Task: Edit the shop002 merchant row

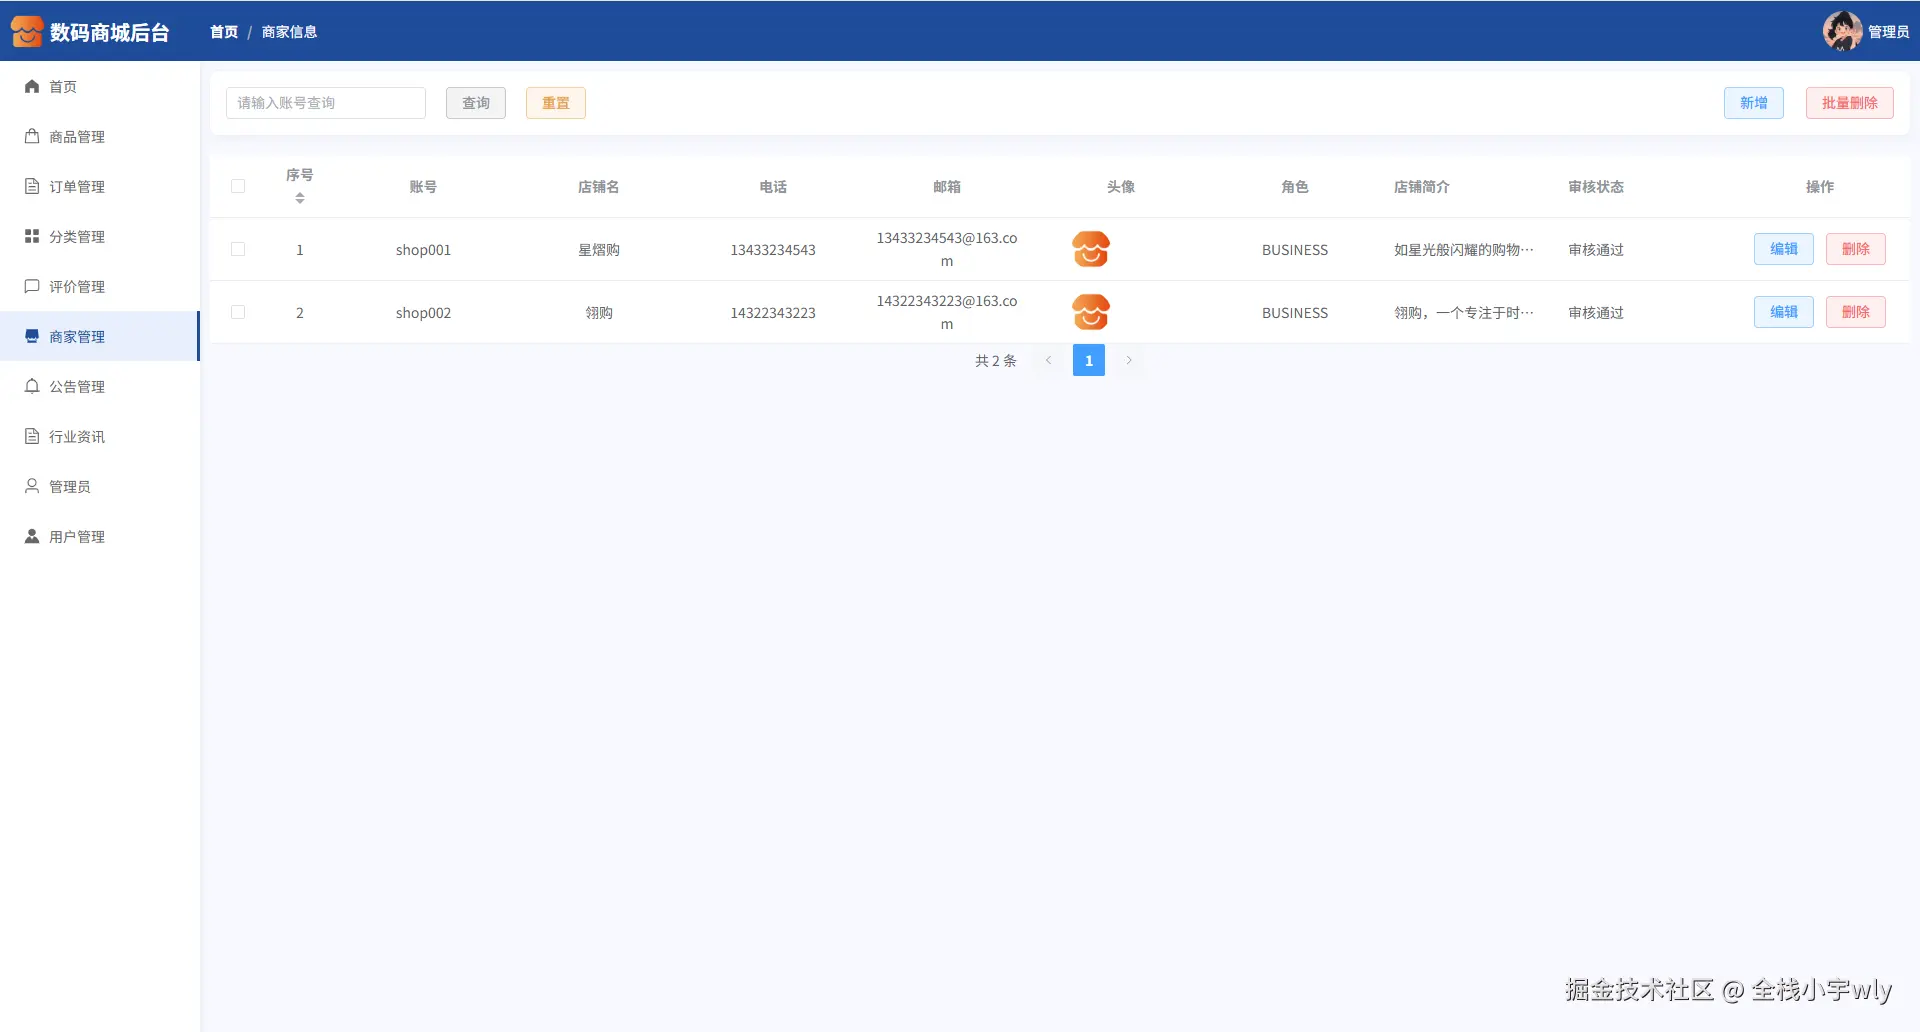Action: (1784, 312)
